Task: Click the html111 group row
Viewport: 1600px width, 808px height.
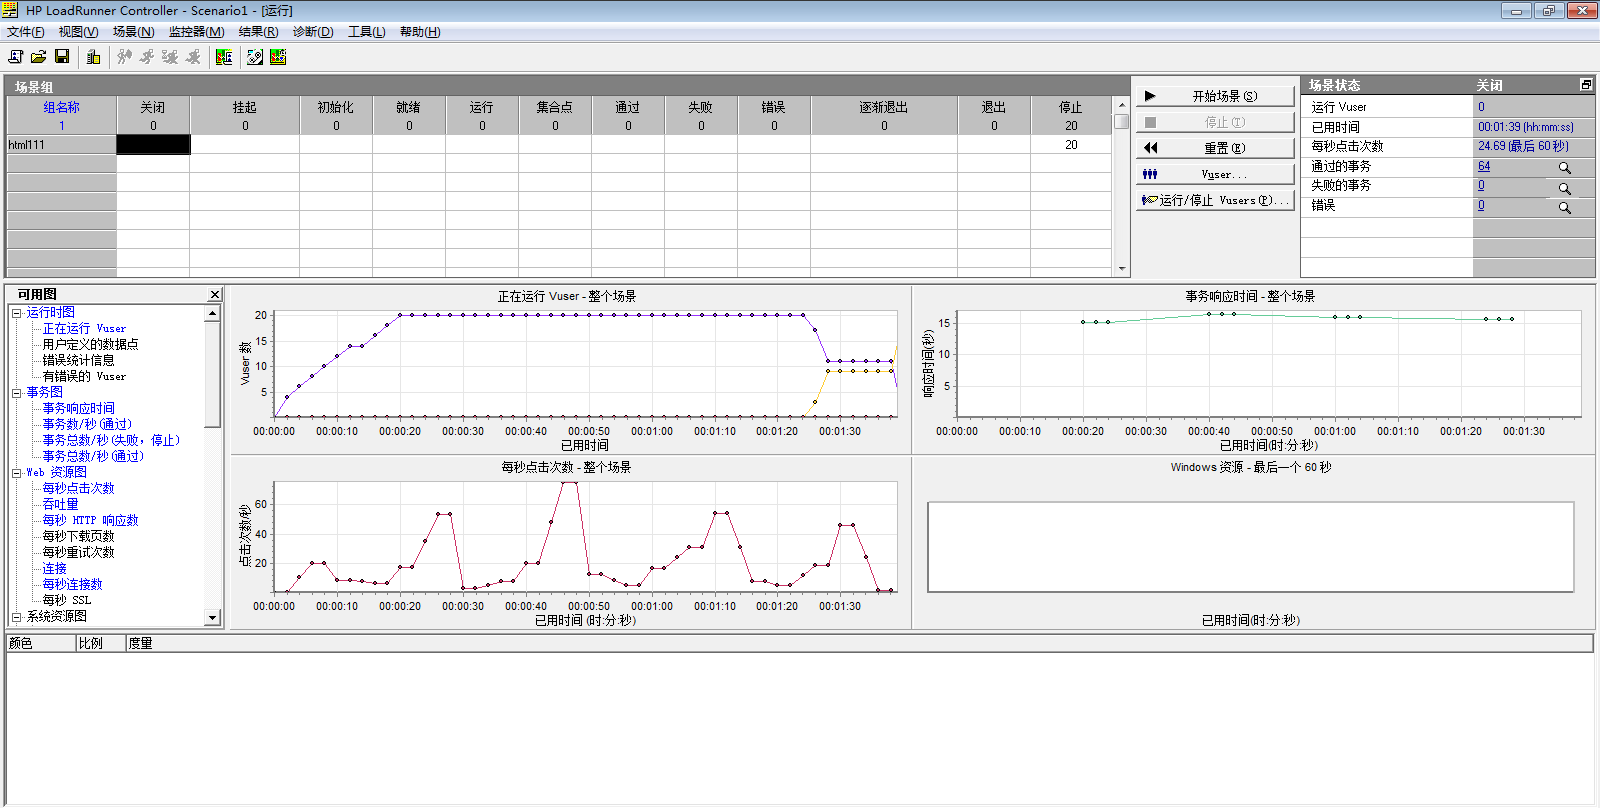Action: tap(560, 145)
